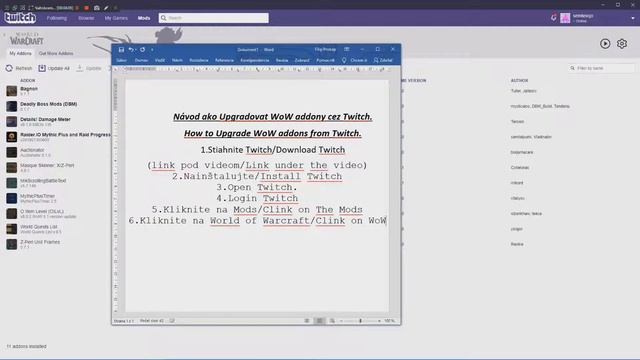Expand the Twitch account dropdown arrow
Viewport: 640px width, 360px height.
pos(633,18)
